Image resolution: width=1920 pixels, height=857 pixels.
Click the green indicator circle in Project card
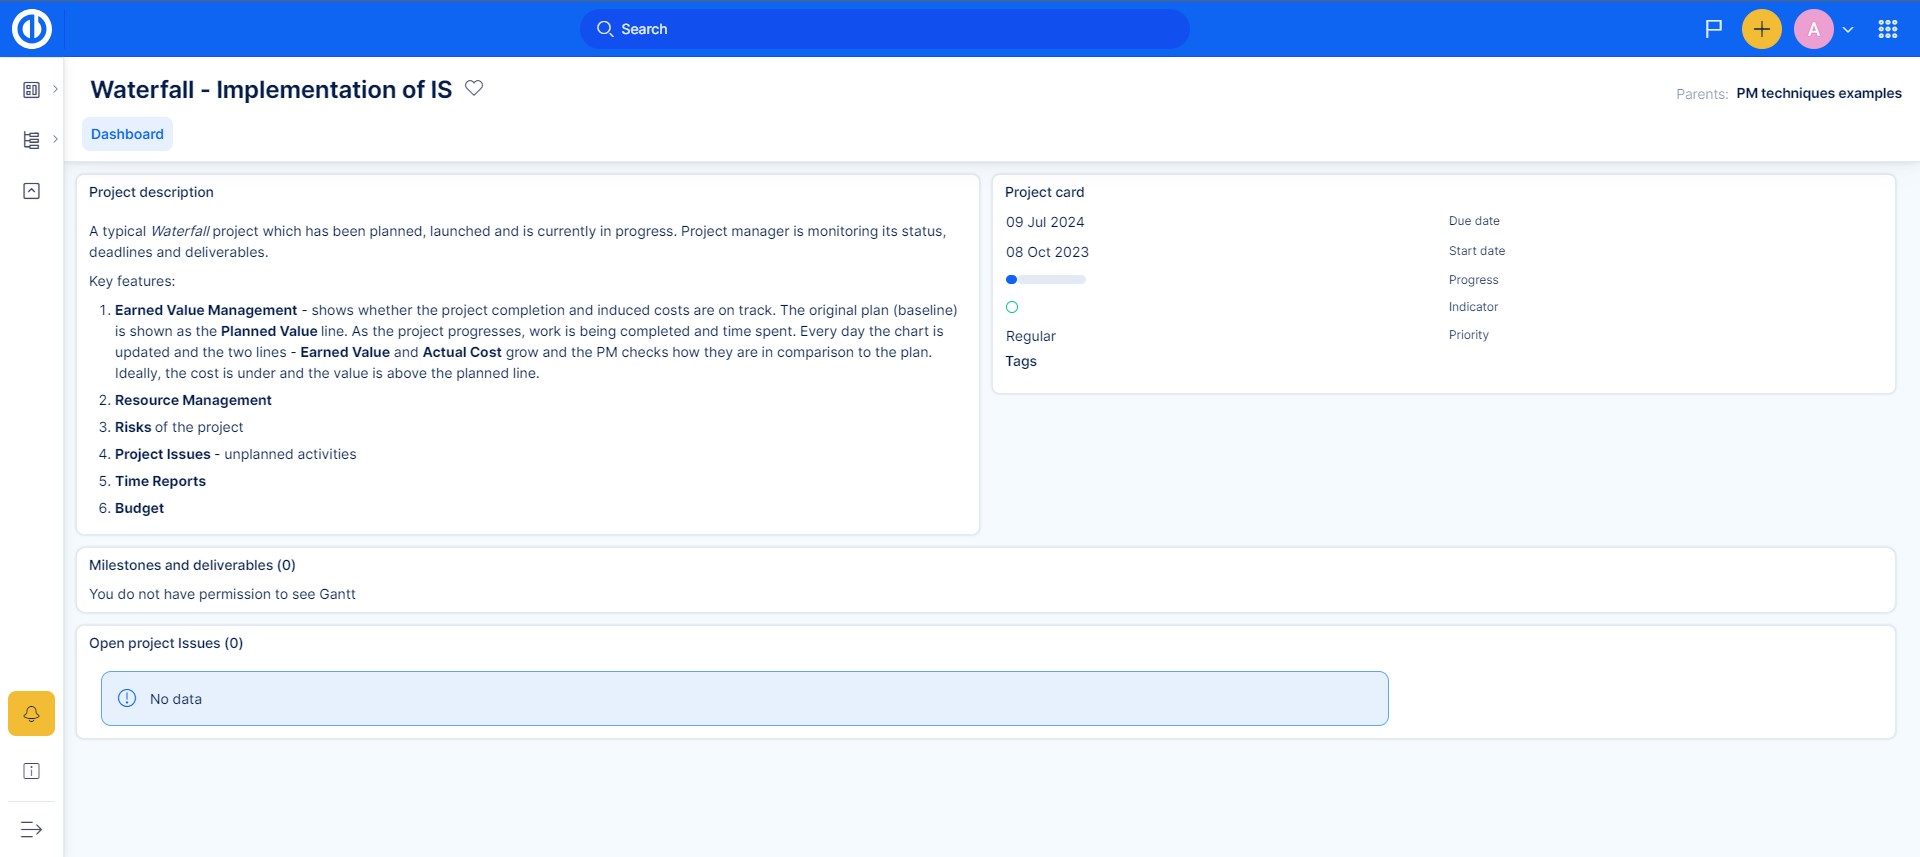pos(1012,307)
